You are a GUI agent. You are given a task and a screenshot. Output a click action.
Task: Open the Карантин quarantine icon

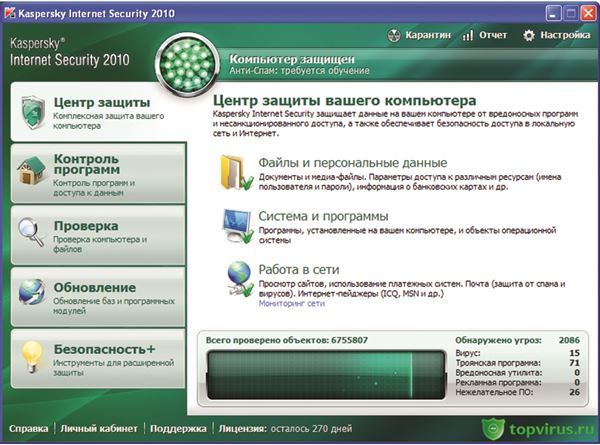click(x=394, y=35)
